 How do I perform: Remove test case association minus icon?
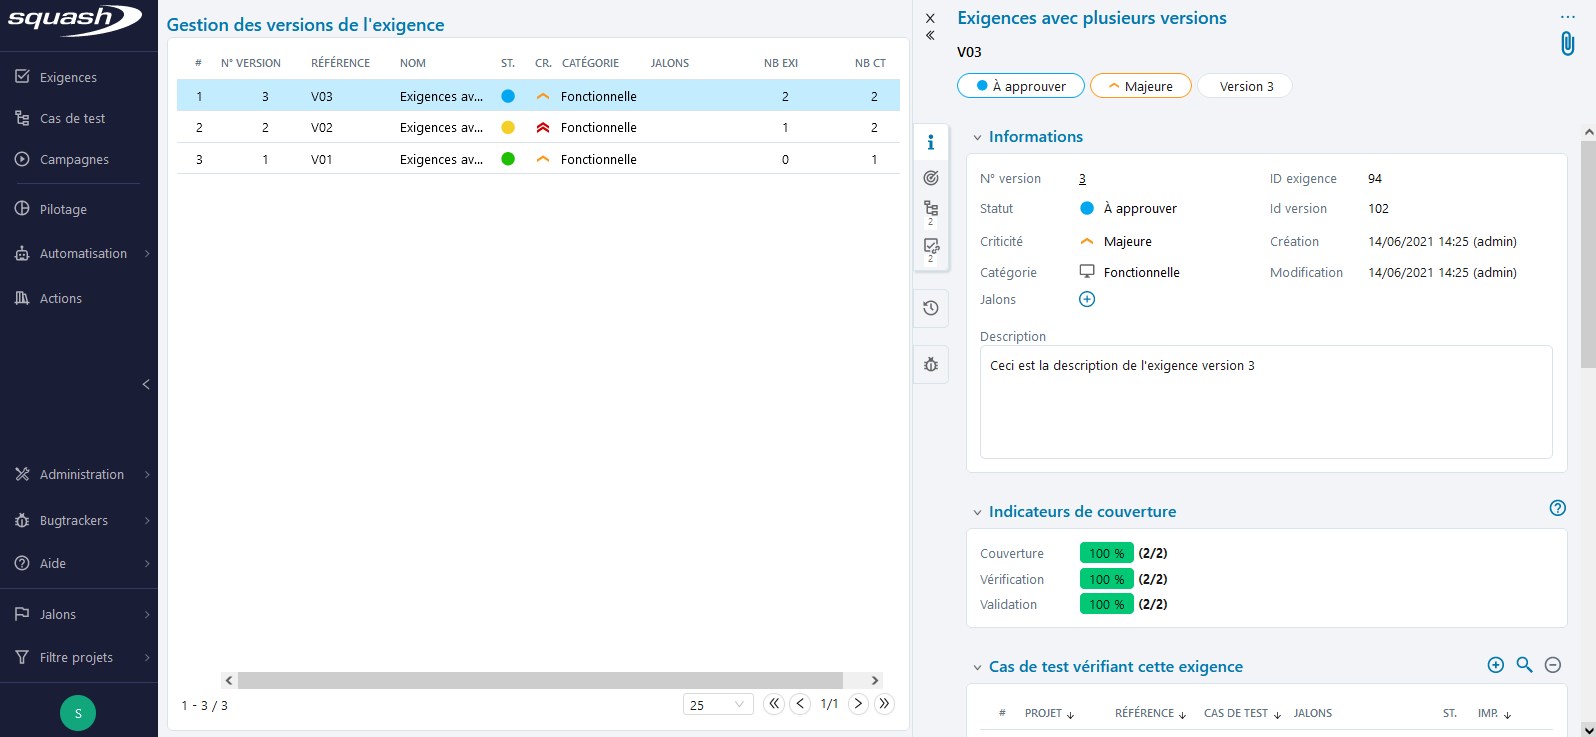(x=1553, y=665)
